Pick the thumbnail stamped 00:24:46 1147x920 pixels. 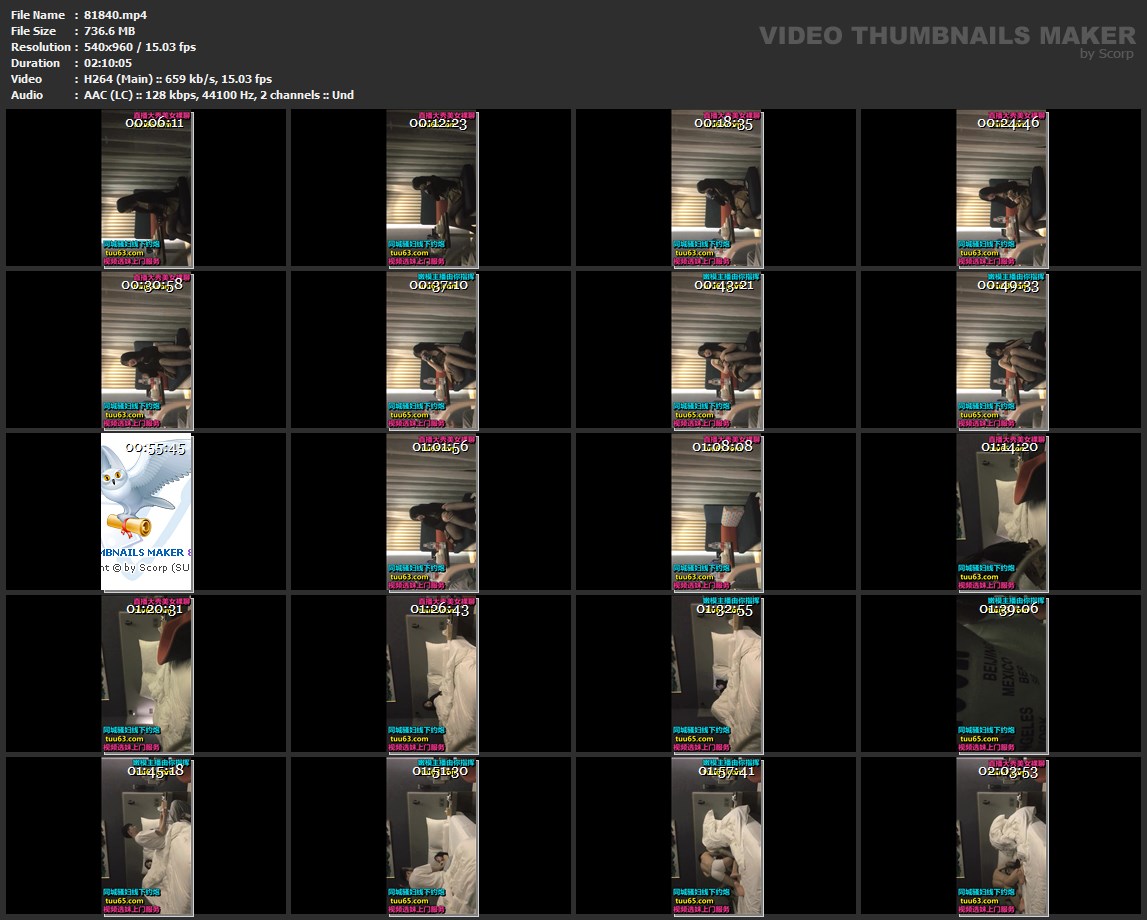point(1002,188)
